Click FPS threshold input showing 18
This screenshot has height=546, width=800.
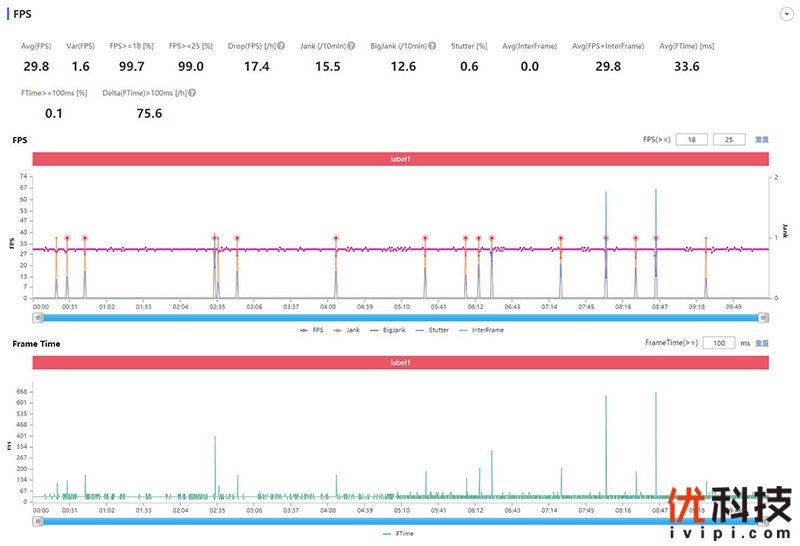coord(692,140)
